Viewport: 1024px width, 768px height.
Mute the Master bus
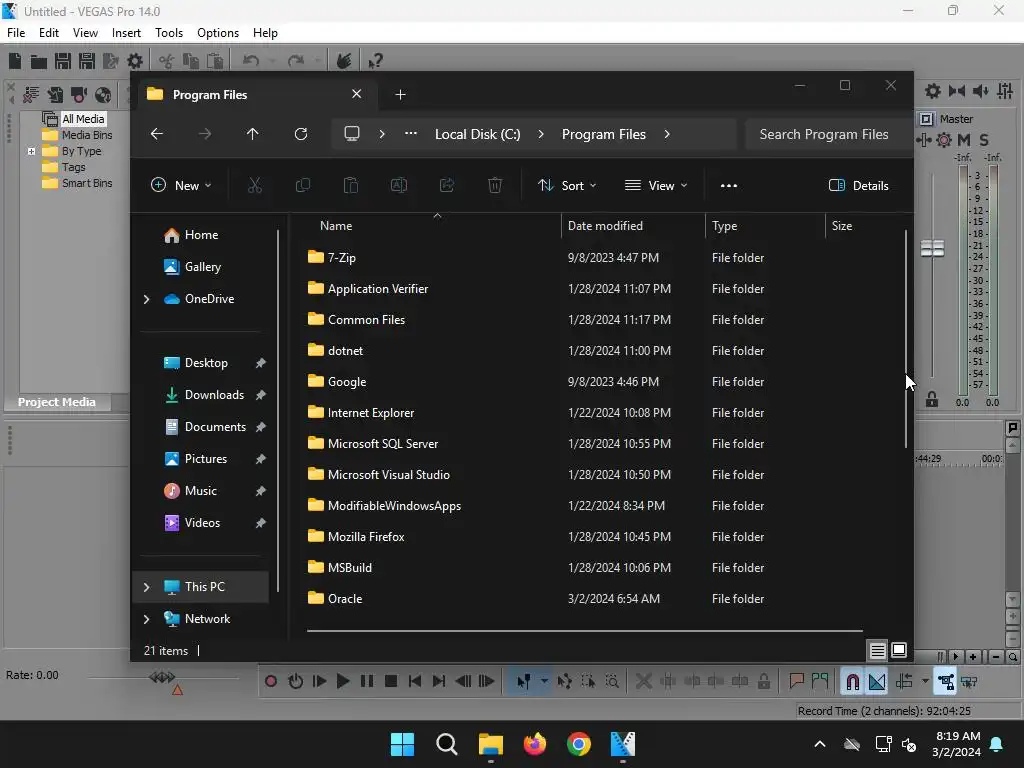coord(964,140)
